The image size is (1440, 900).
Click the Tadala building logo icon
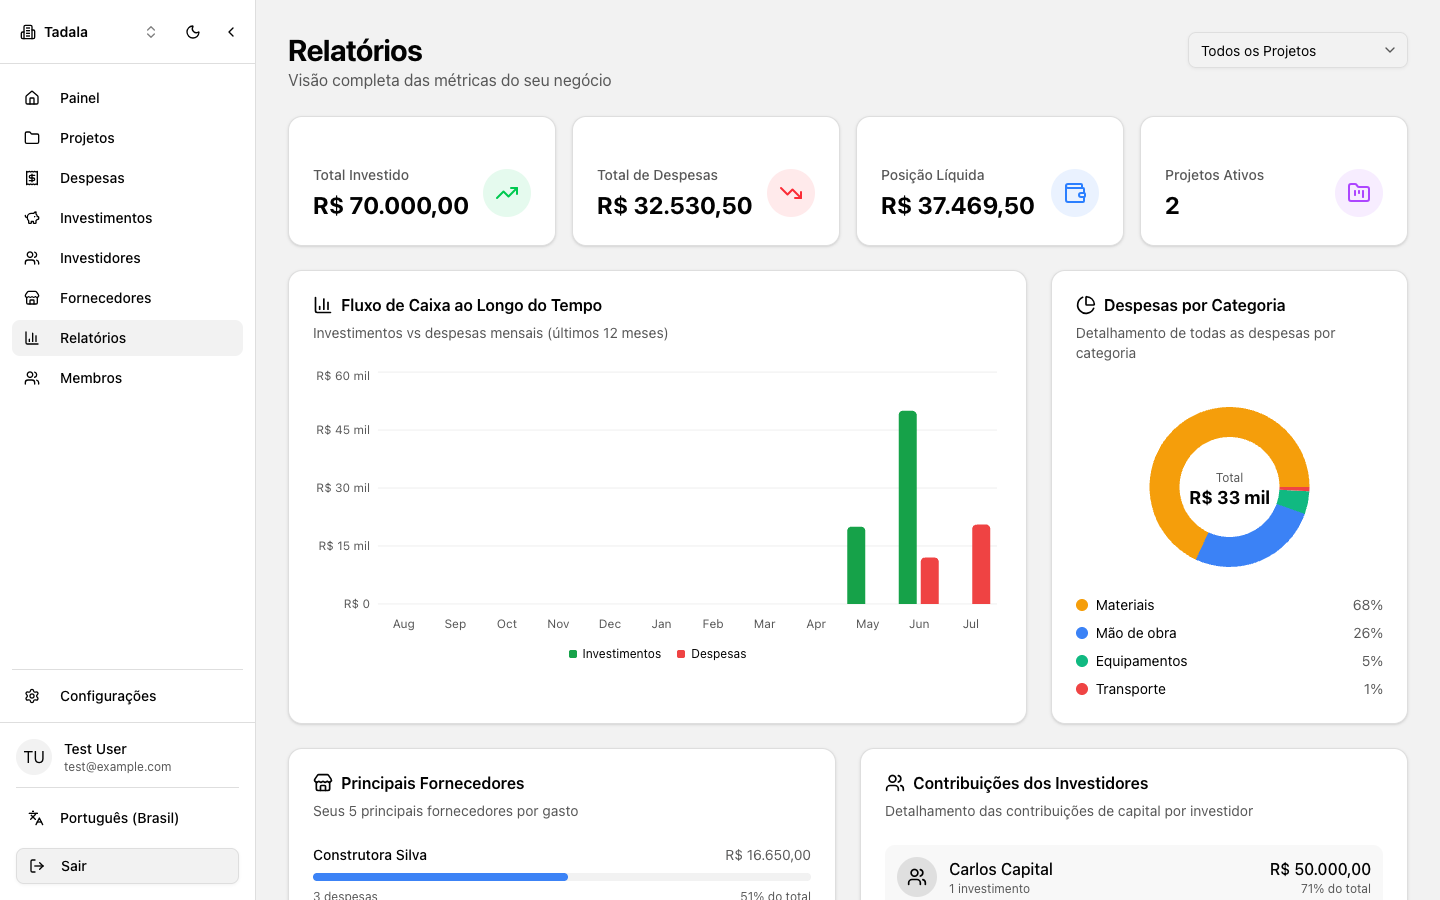(28, 32)
